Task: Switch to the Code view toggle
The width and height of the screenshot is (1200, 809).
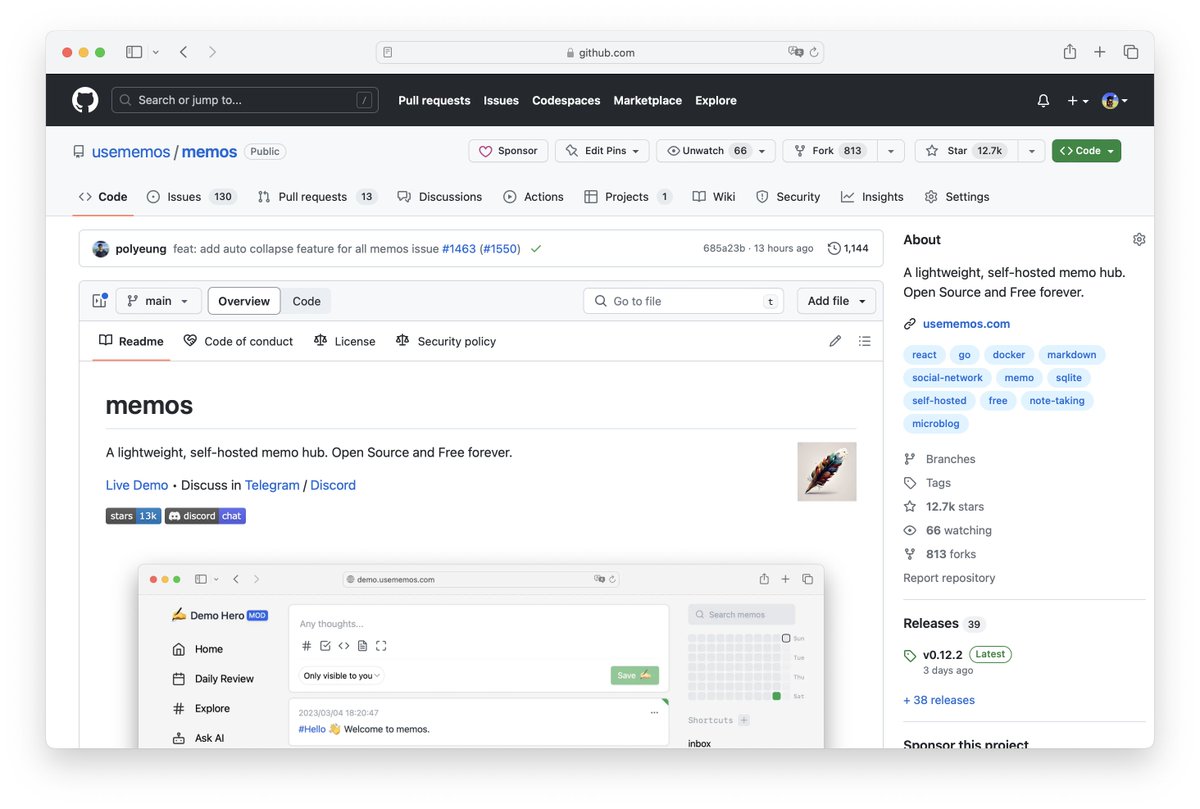Action: click(x=306, y=301)
